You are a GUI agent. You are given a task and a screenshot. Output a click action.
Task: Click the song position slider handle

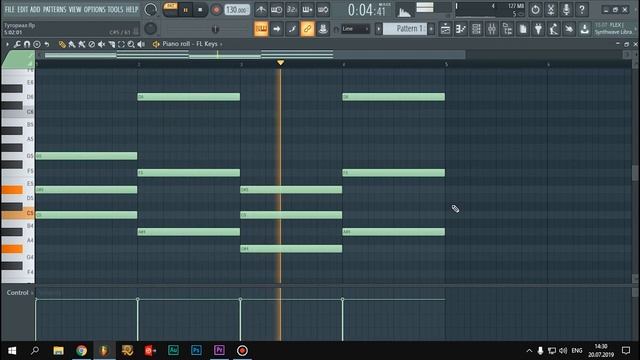pos(215,29)
